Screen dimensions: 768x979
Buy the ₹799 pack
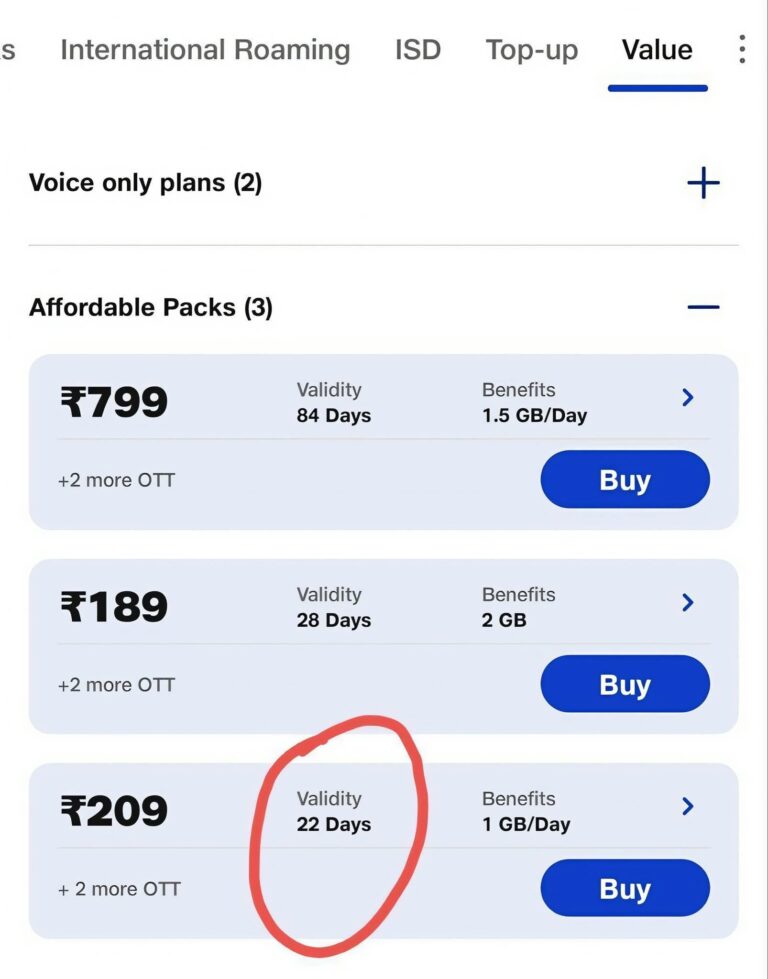click(x=625, y=480)
